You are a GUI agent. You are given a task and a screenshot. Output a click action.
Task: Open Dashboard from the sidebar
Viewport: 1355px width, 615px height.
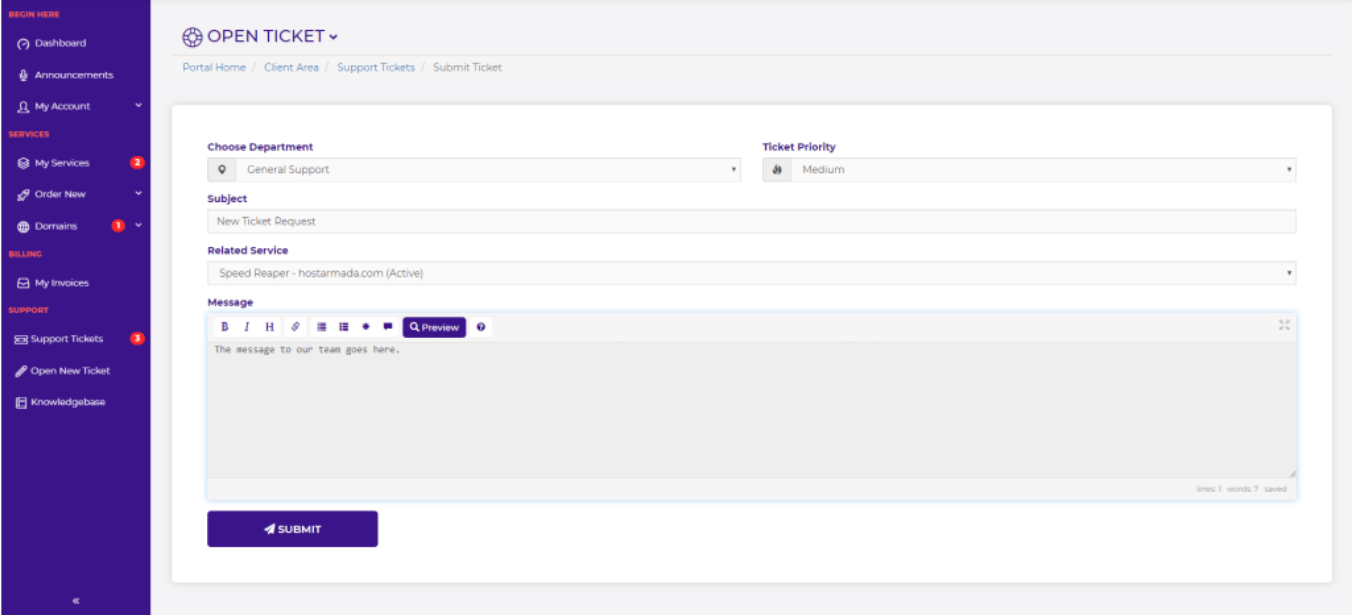(60, 43)
